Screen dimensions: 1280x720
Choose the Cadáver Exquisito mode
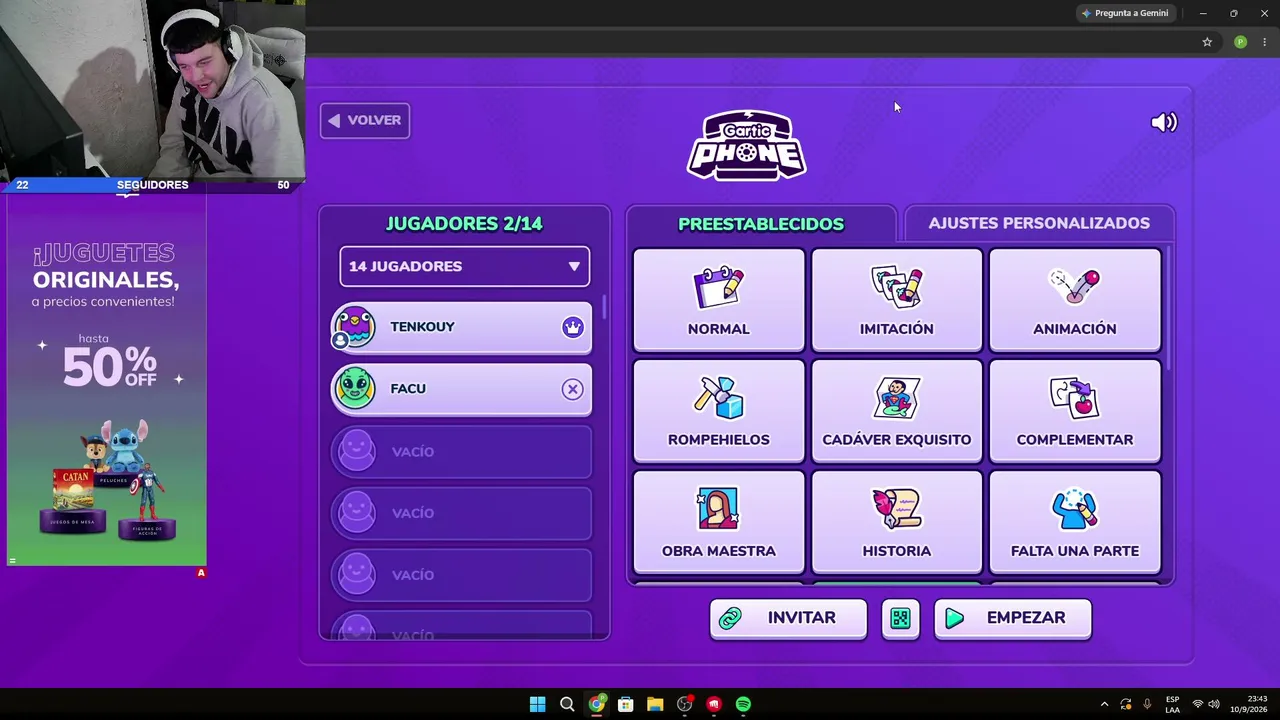coord(897,411)
